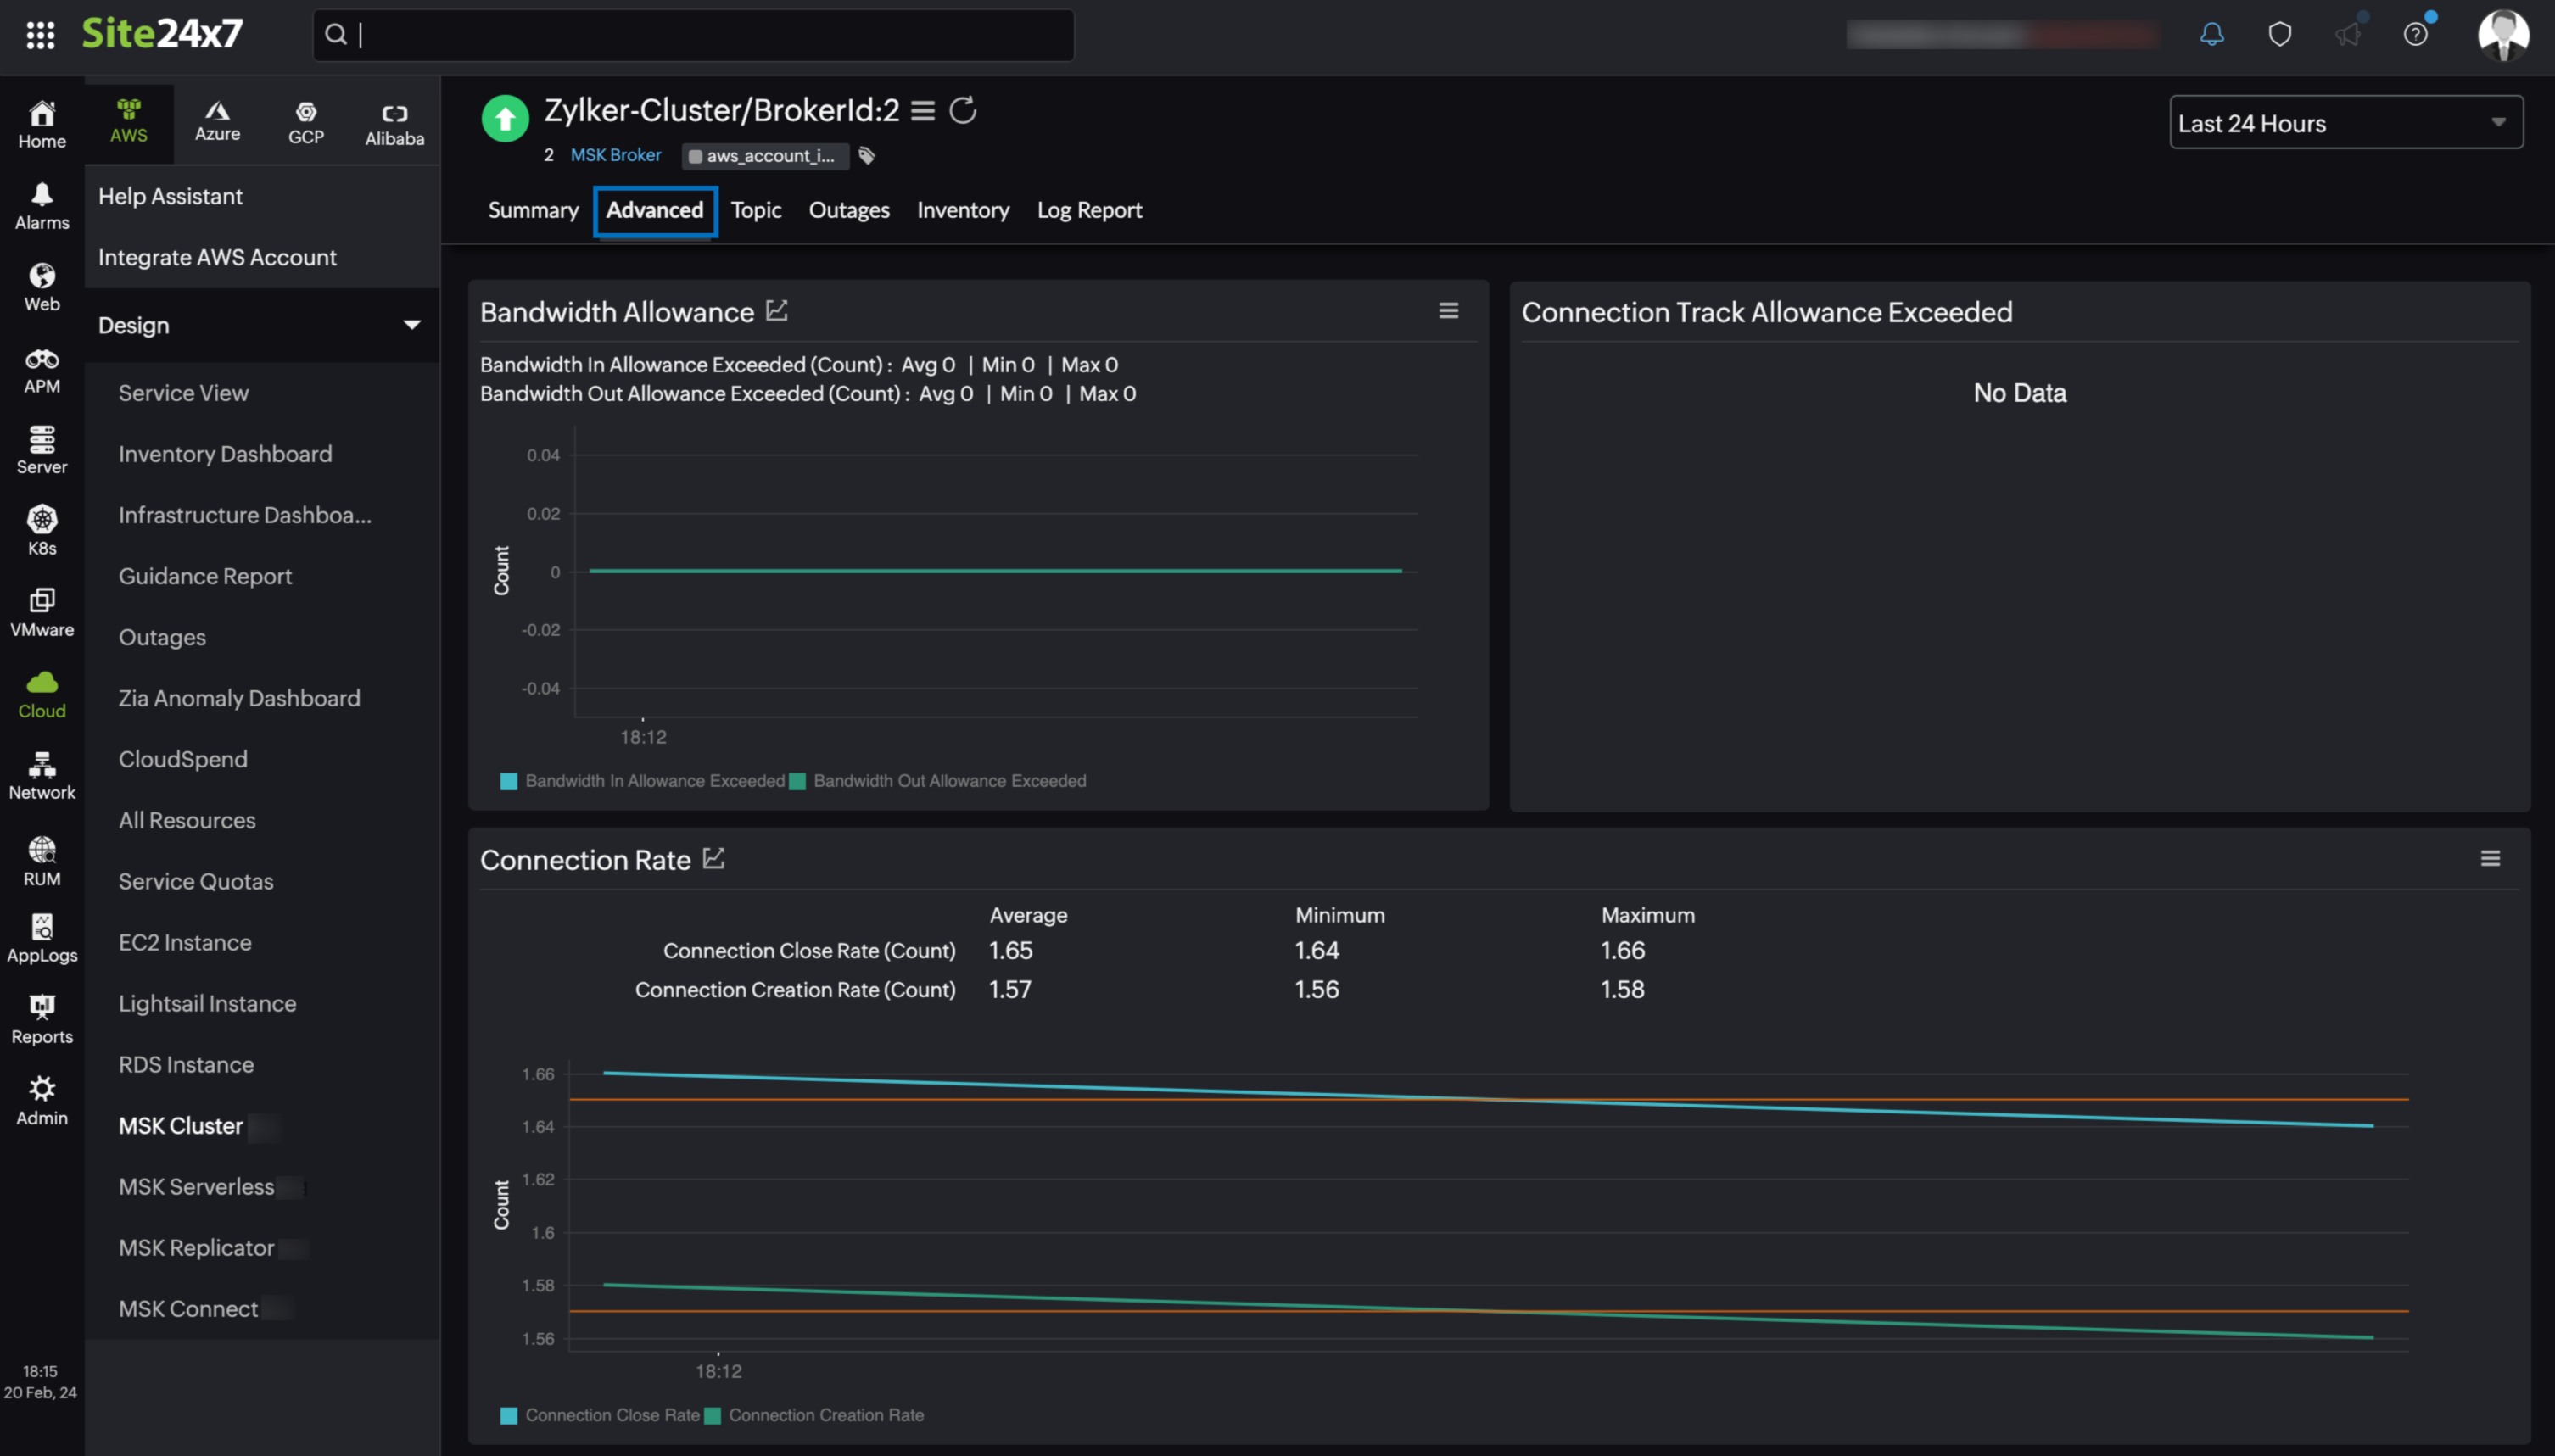Toggle Connection Creation Rate legend series

(x=825, y=1415)
